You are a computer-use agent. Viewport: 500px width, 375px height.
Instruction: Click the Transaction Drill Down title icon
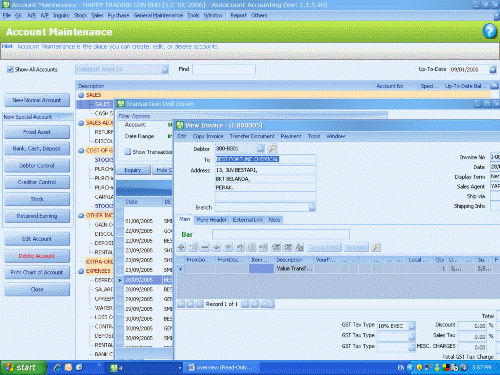[121, 104]
